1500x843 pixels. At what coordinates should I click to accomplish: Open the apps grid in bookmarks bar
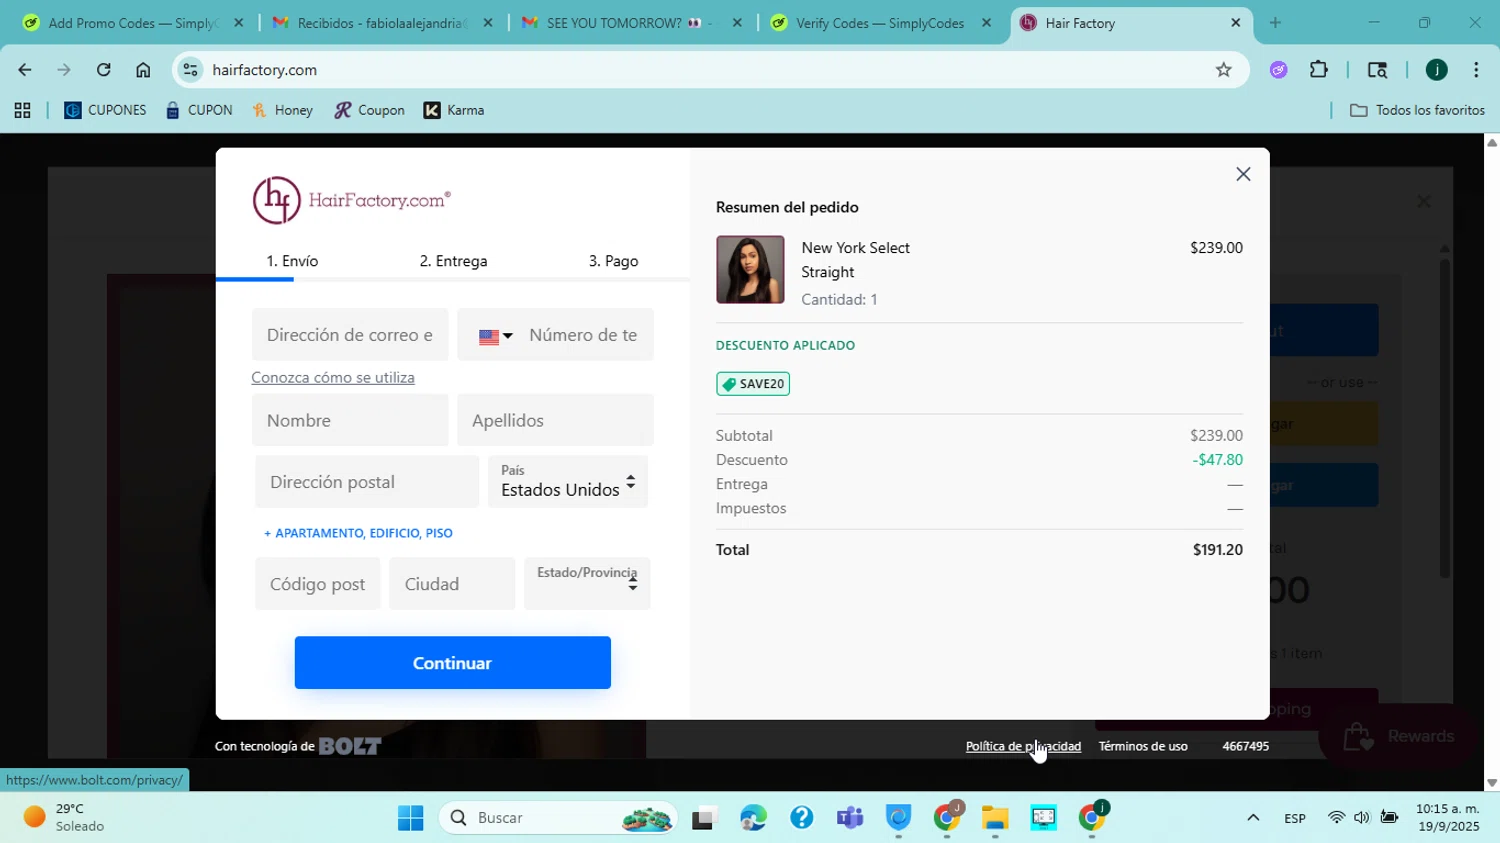[22, 111]
